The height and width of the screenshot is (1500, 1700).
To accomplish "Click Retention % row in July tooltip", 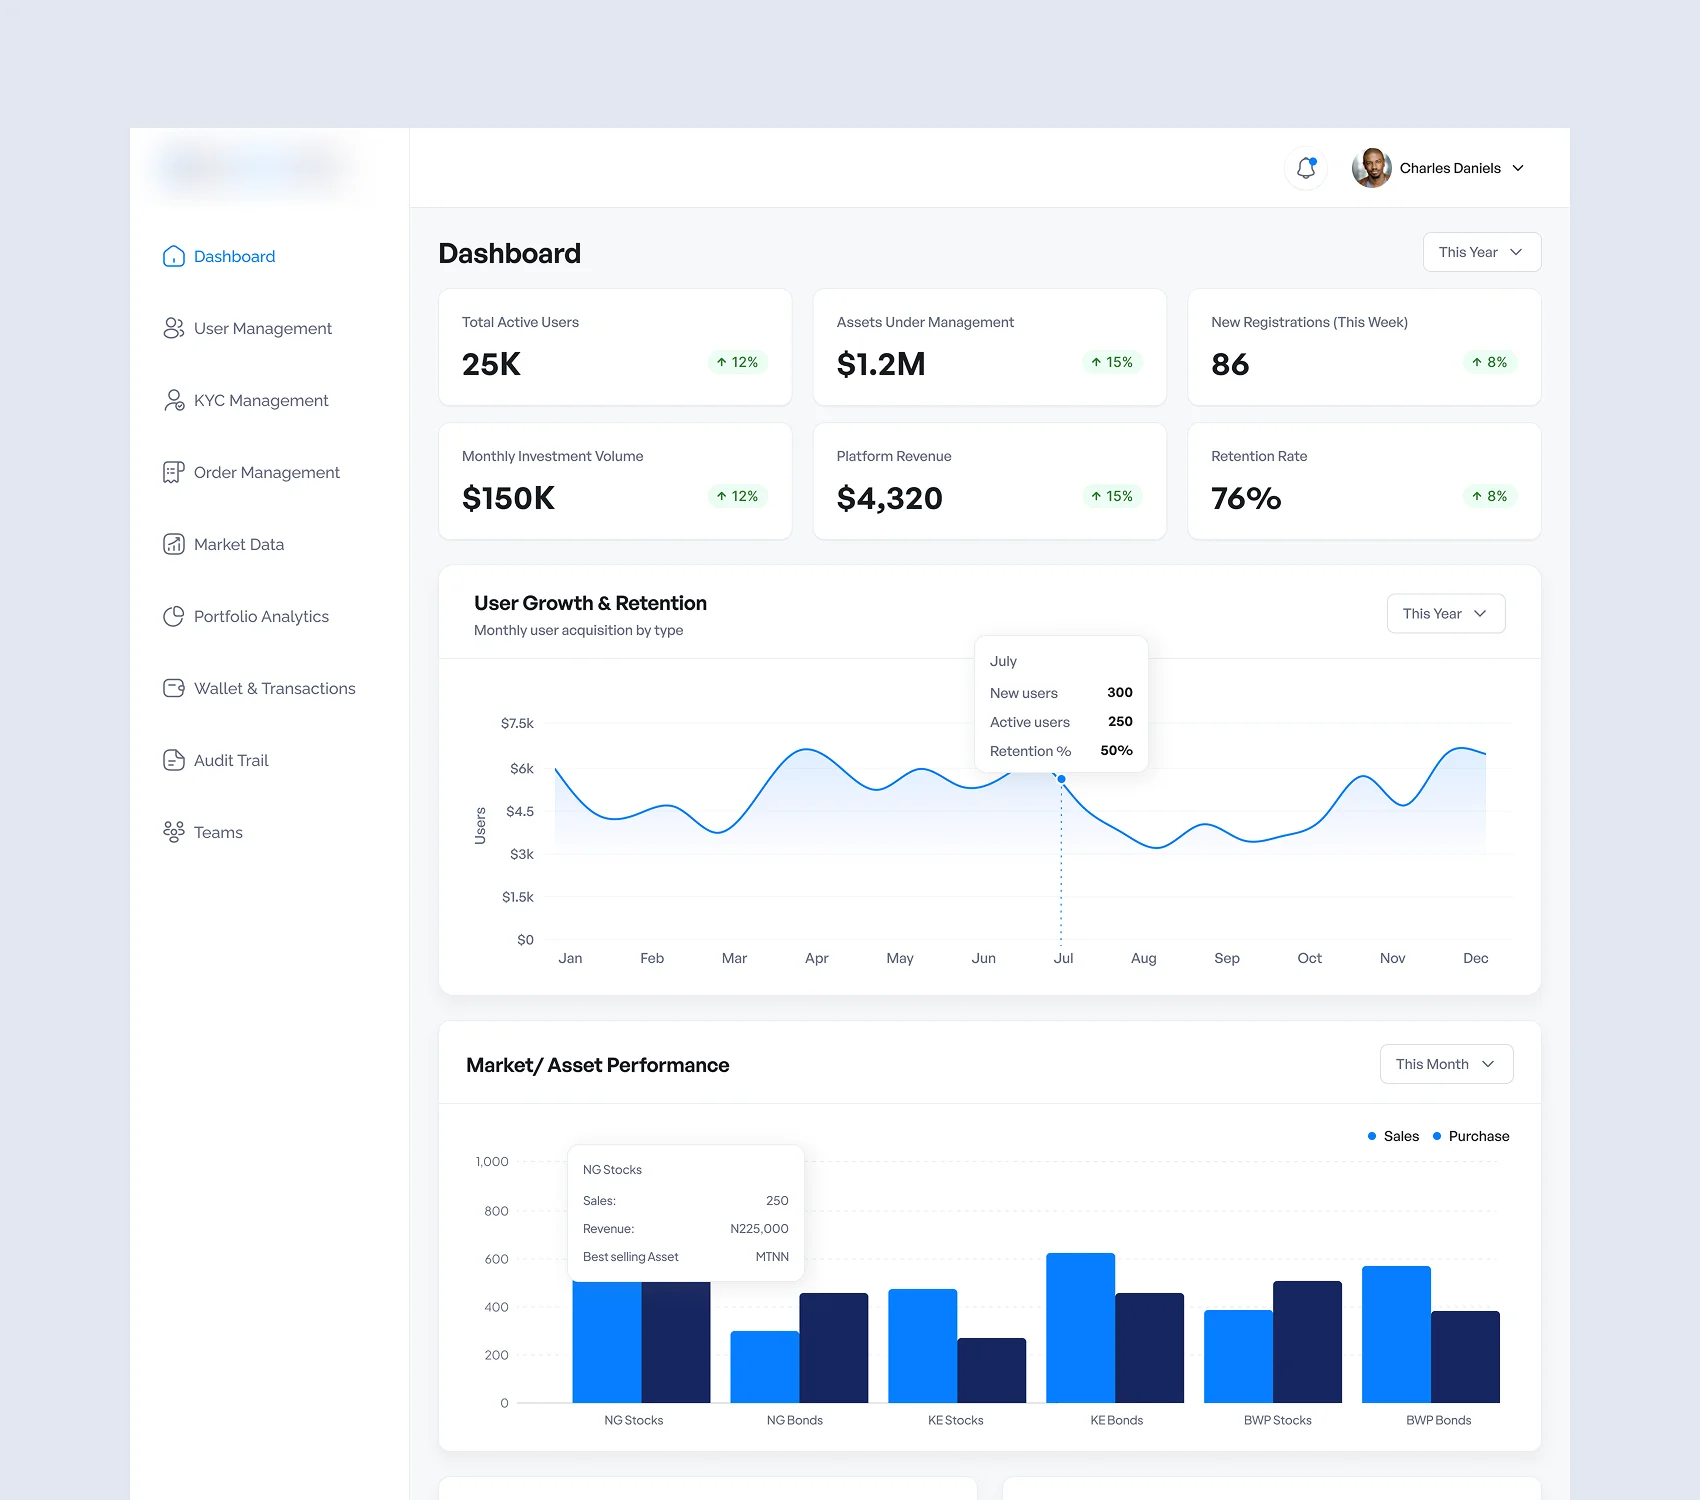I will tap(1061, 751).
